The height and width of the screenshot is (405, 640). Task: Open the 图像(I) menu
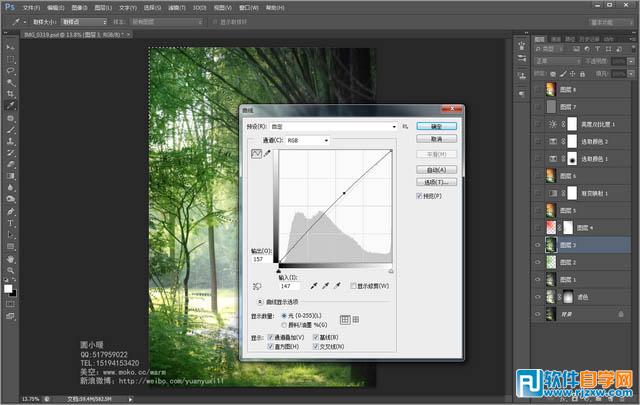click(x=79, y=8)
